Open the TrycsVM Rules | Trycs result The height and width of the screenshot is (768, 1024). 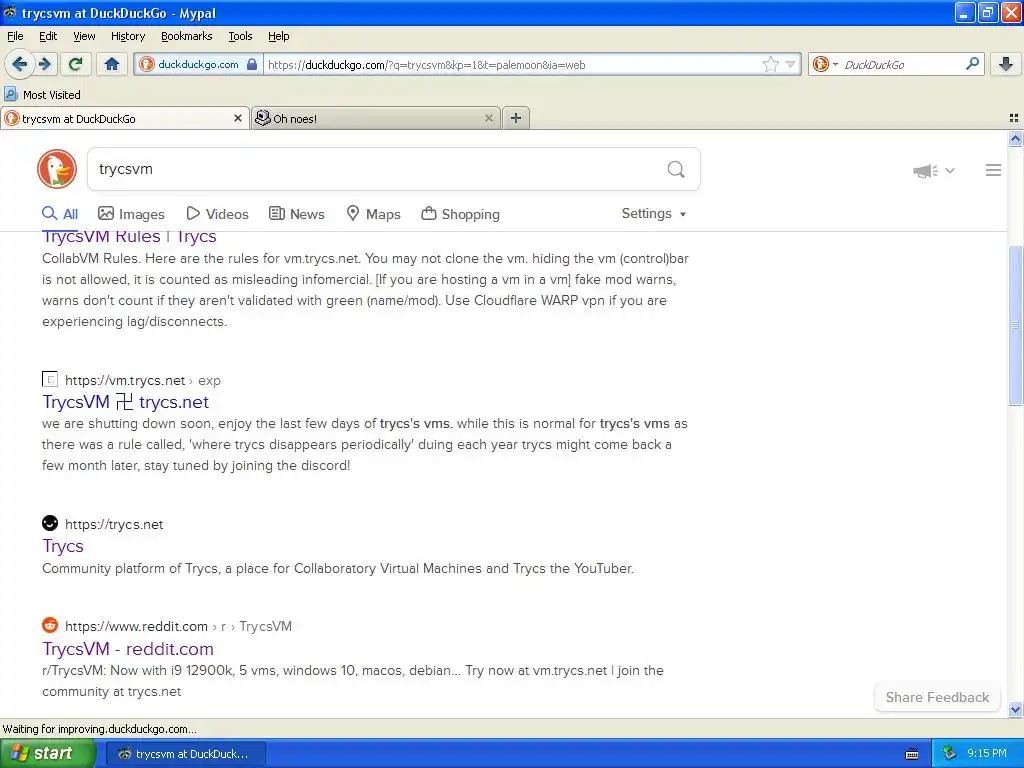pyautogui.click(x=129, y=236)
